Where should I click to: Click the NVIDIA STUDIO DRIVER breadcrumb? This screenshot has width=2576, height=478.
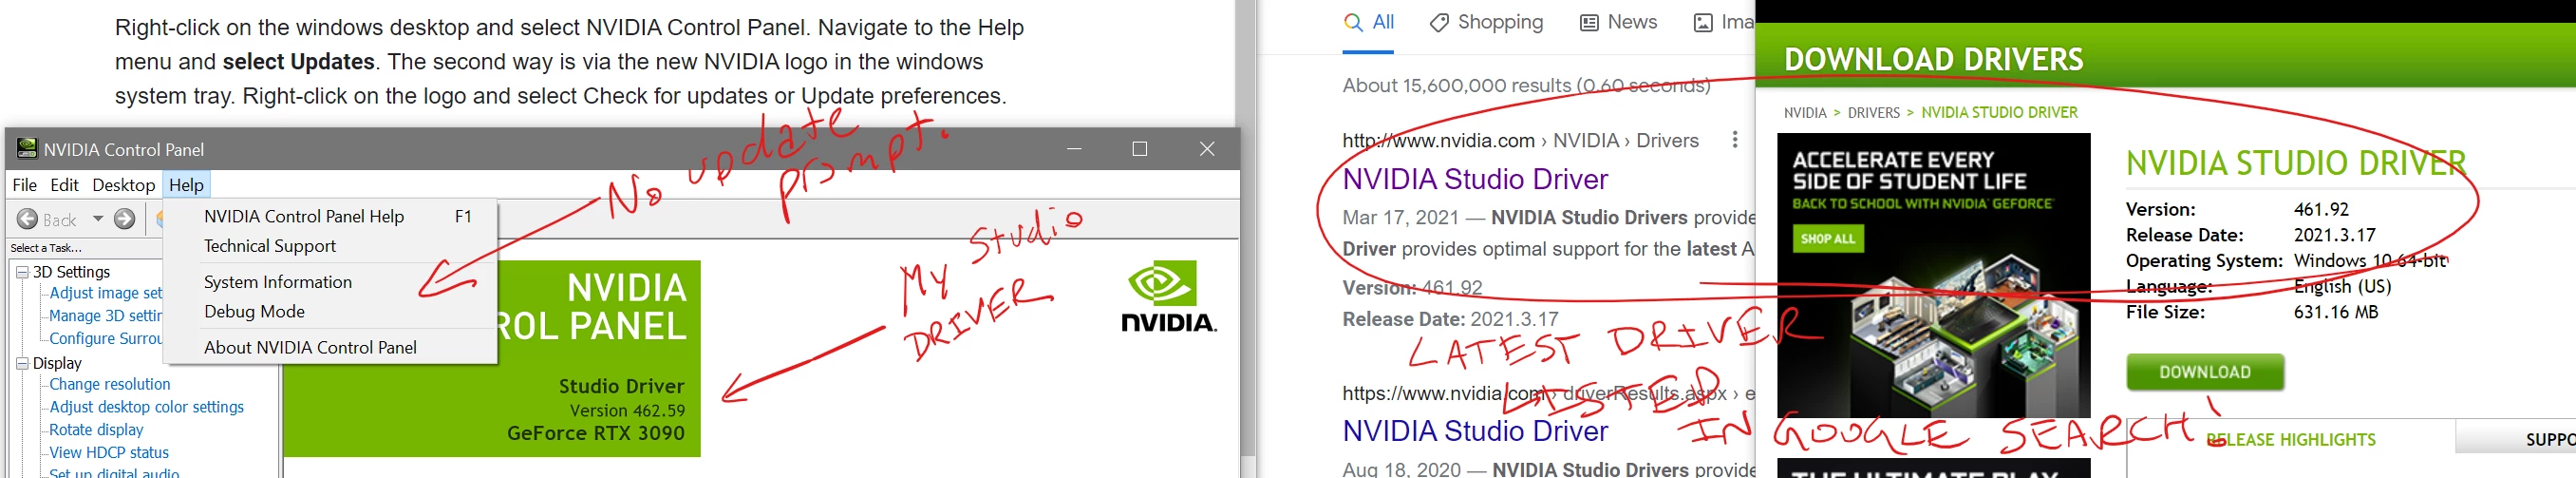click(x=2000, y=113)
